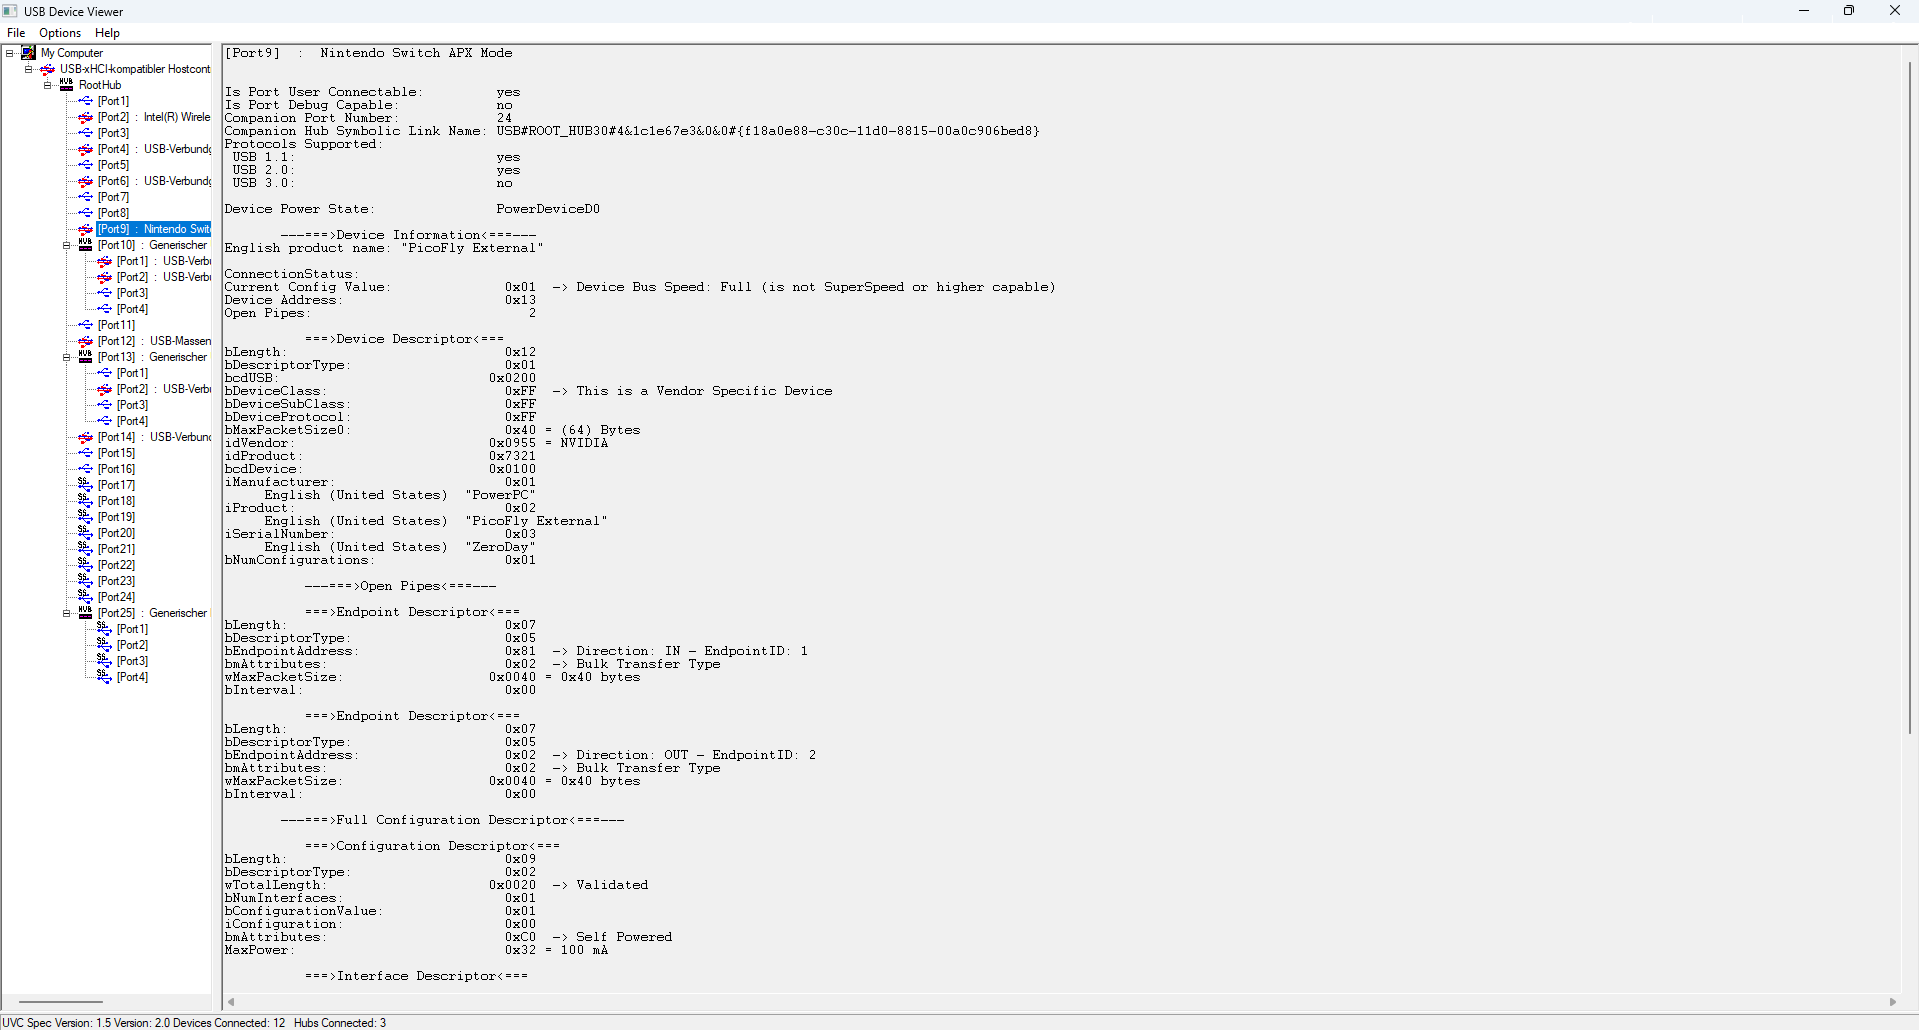Viewport: 1919px width, 1030px height.
Task: Click the Port2 Intel Wireless device icon
Action: pyautogui.click(x=85, y=117)
